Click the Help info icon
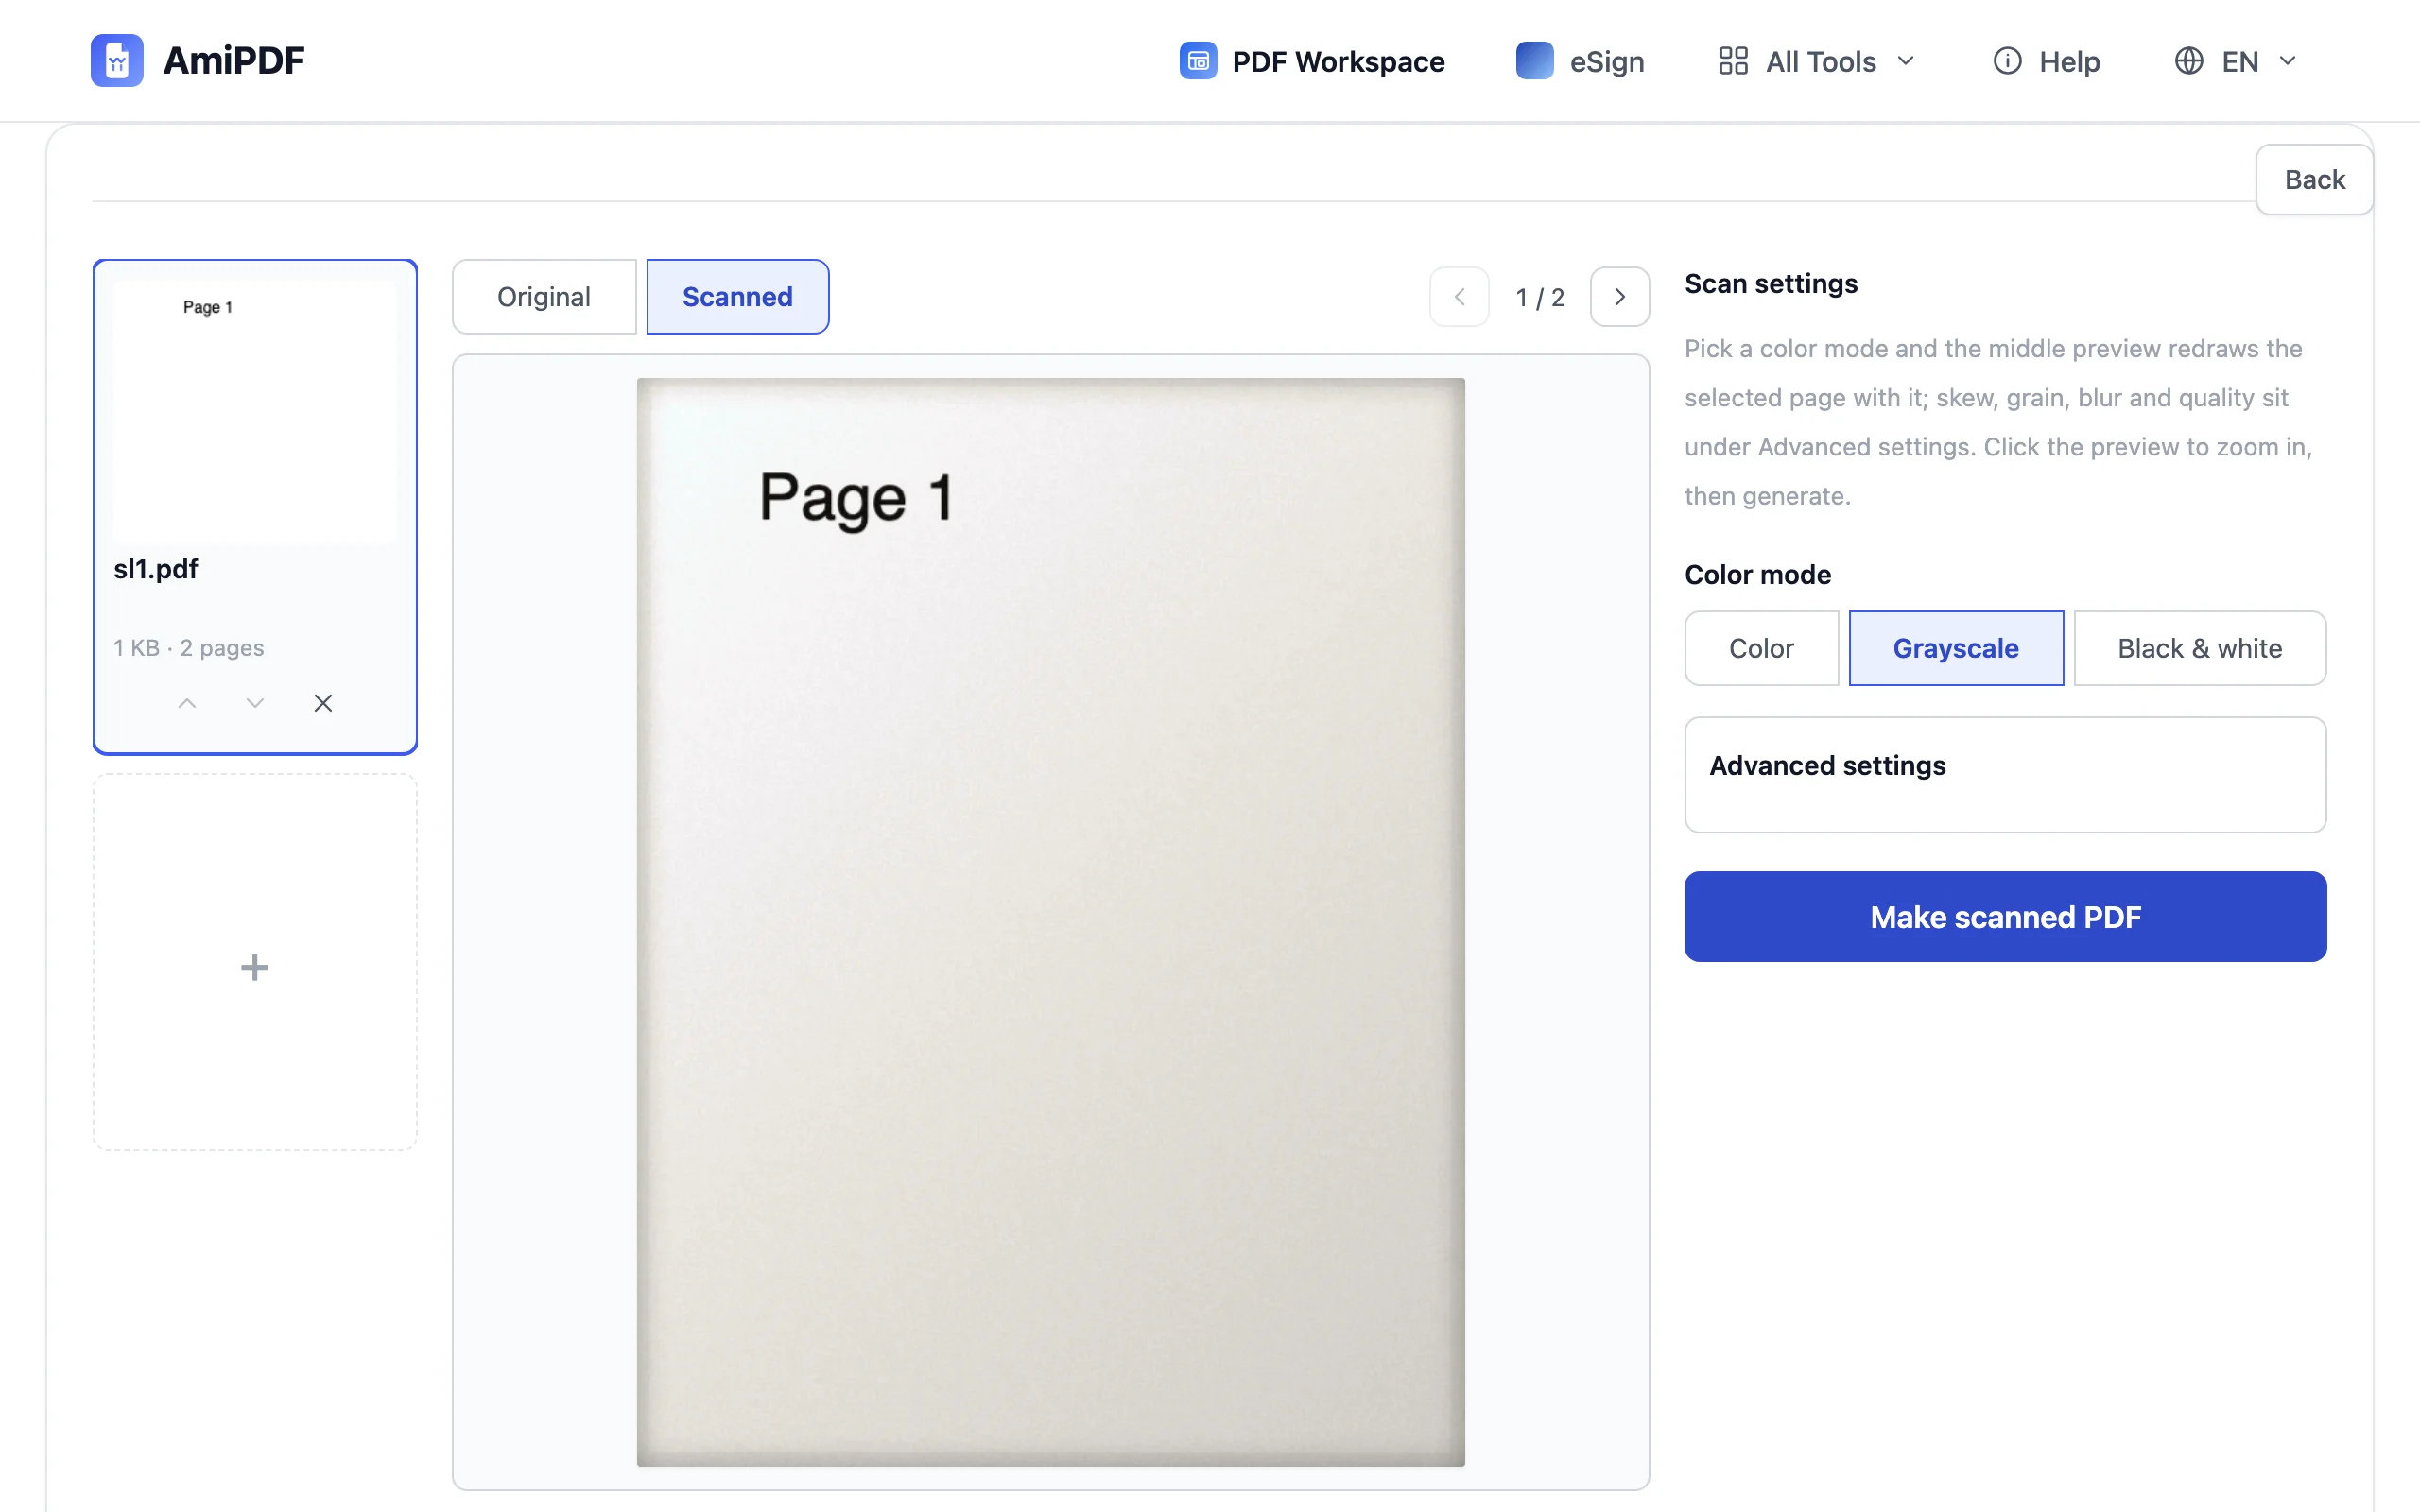This screenshot has height=1512, width=2420. 2007,61
